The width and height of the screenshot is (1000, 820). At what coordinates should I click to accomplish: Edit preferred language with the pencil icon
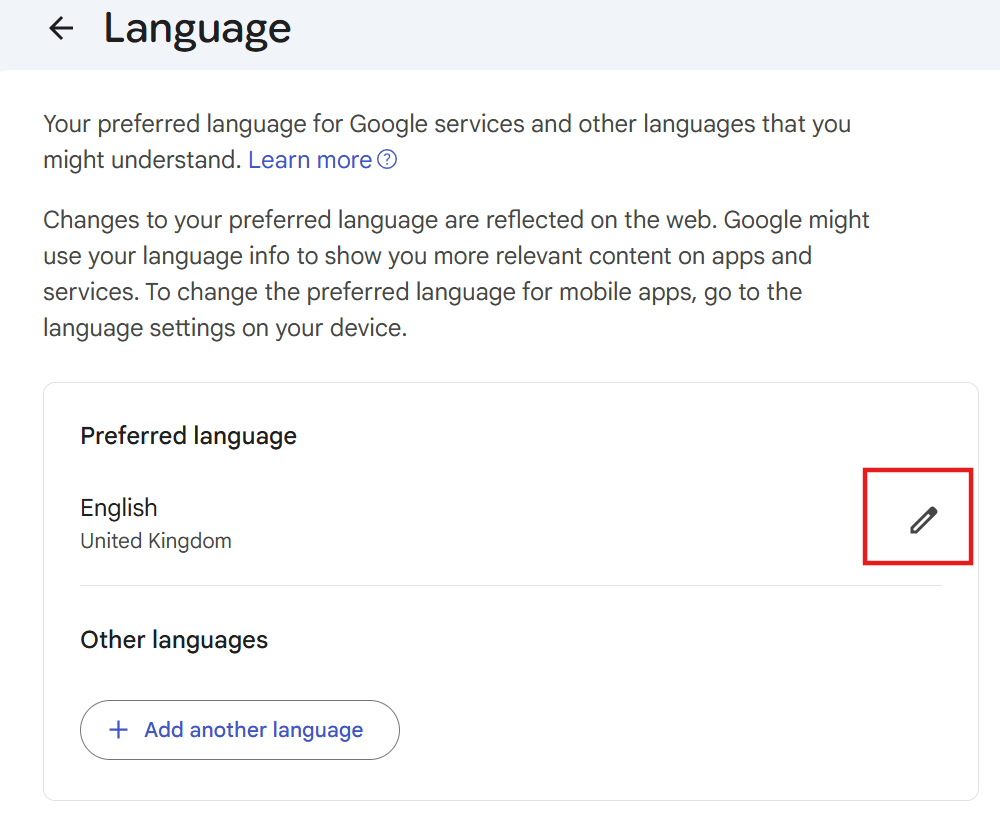pos(923,519)
